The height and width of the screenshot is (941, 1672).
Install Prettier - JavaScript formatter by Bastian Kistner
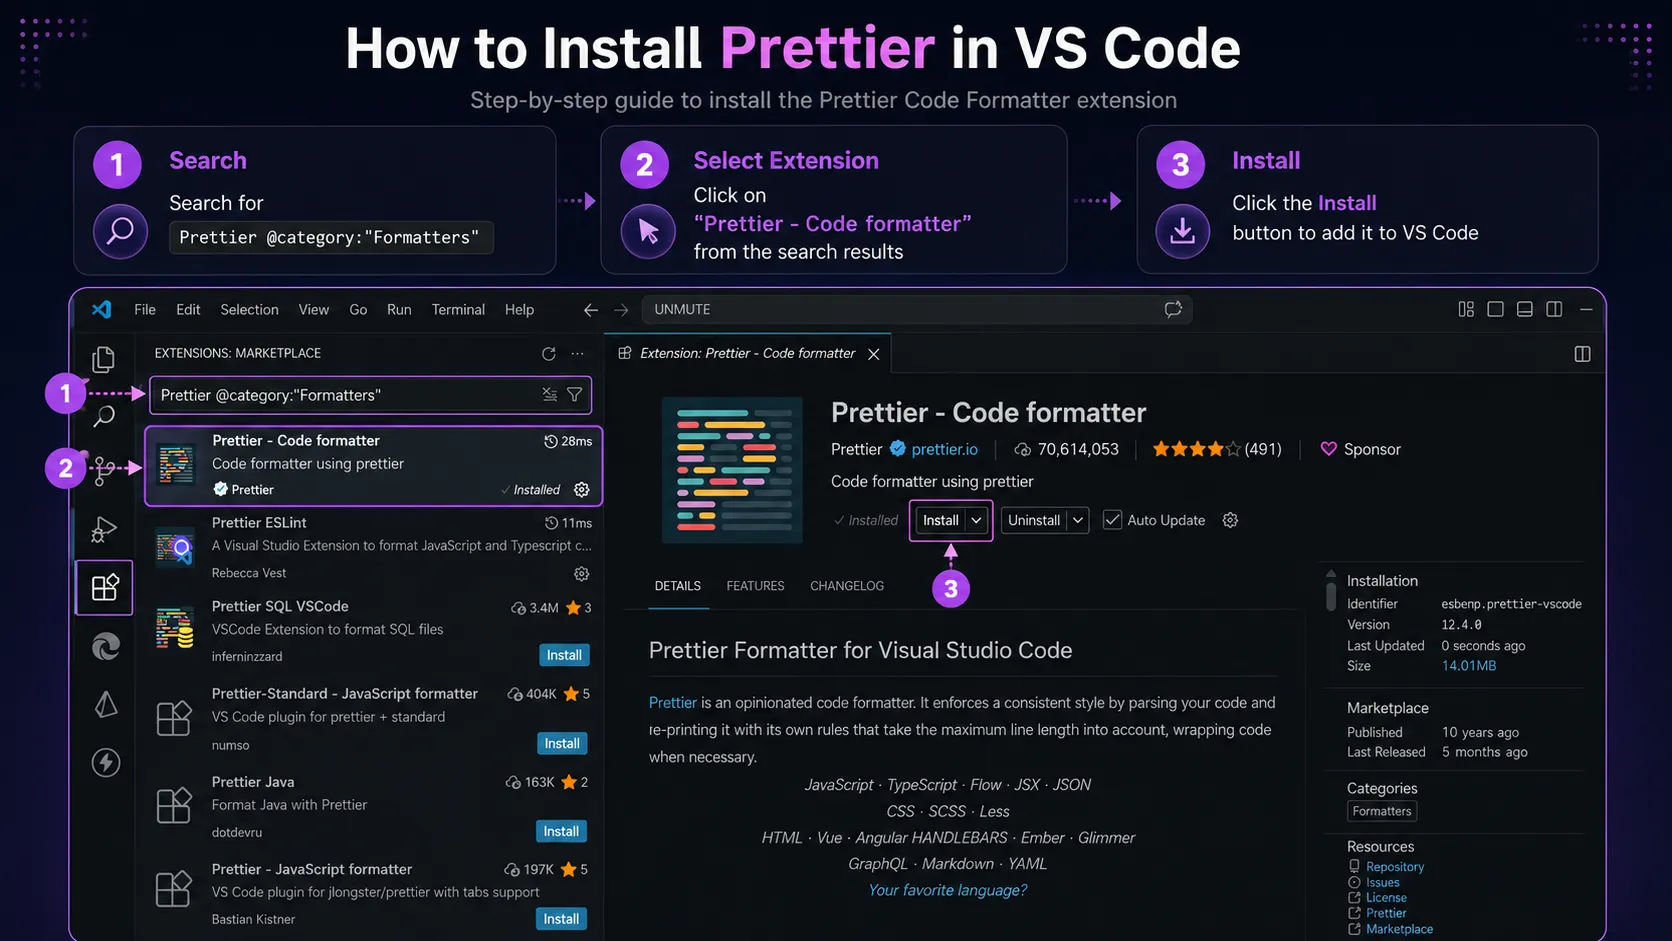[561, 919]
